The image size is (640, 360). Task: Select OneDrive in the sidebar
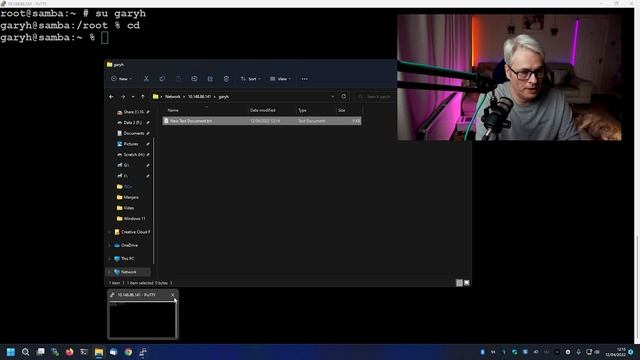pos(126,245)
